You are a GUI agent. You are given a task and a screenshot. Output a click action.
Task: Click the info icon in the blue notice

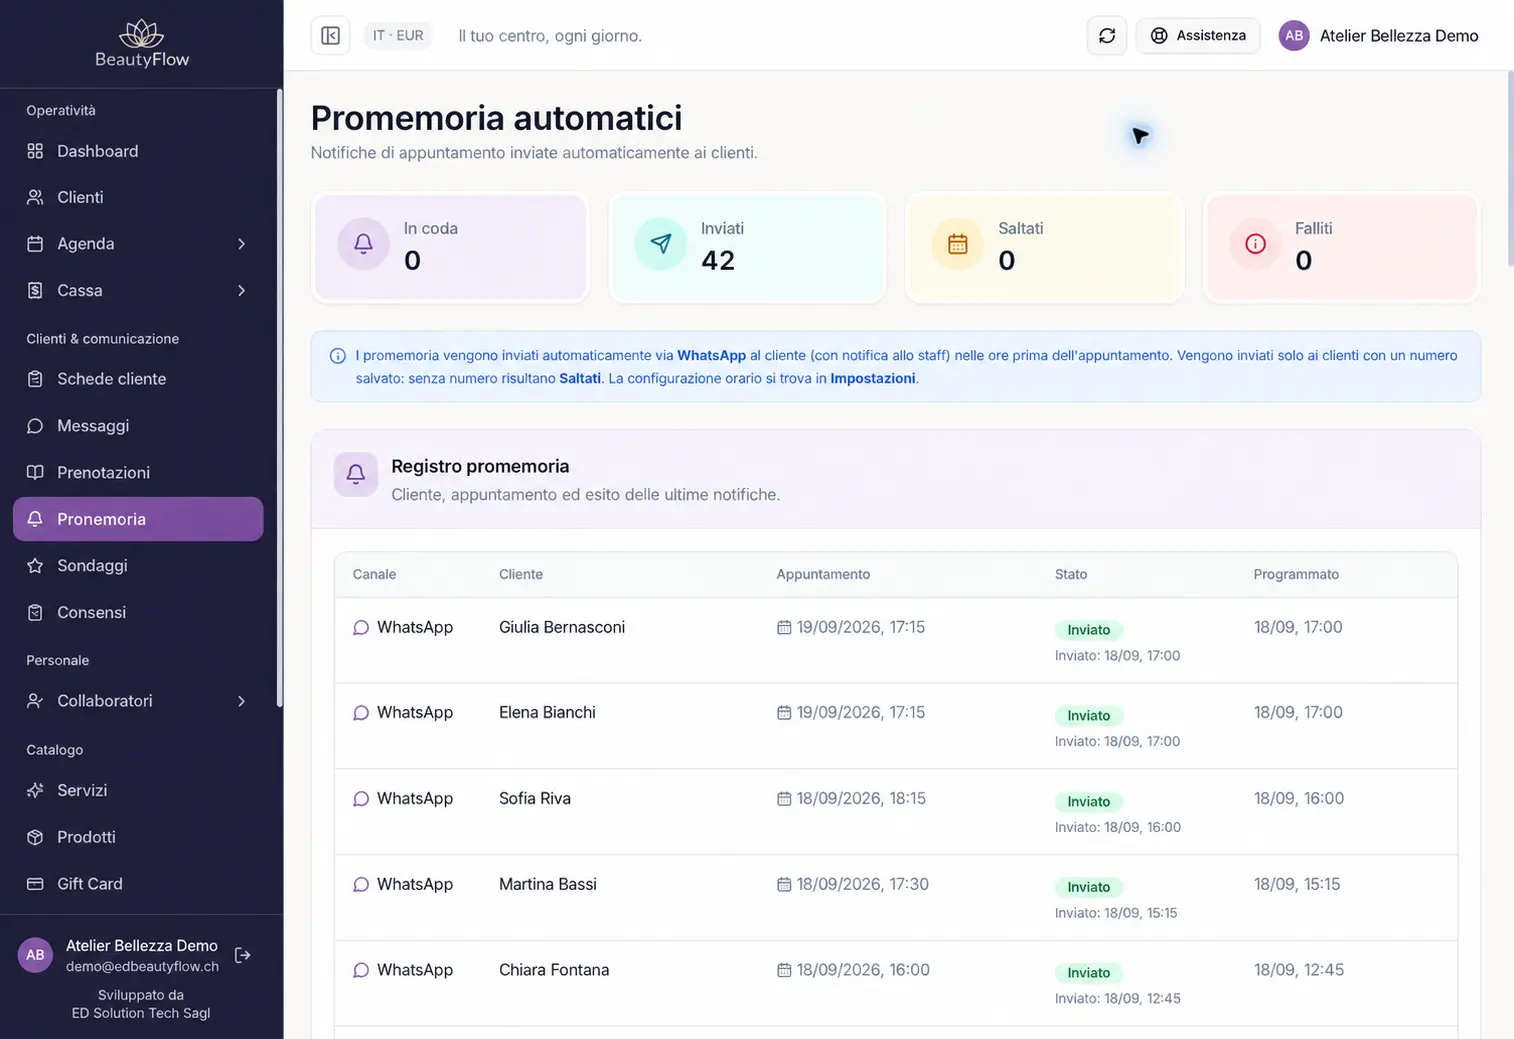[x=338, y=356]
